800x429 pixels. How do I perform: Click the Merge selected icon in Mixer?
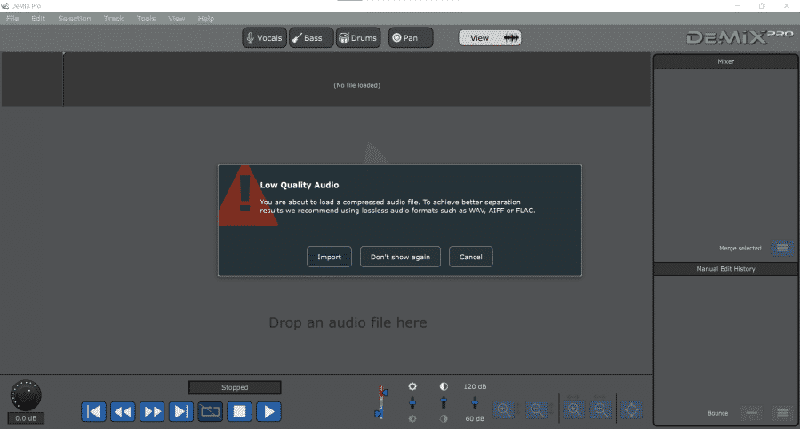point(782,247)
